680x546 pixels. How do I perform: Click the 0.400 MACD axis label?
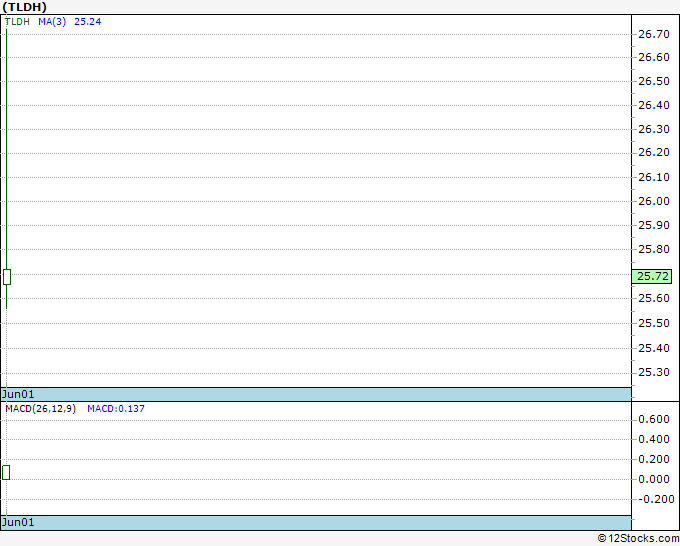click(654, 439)
